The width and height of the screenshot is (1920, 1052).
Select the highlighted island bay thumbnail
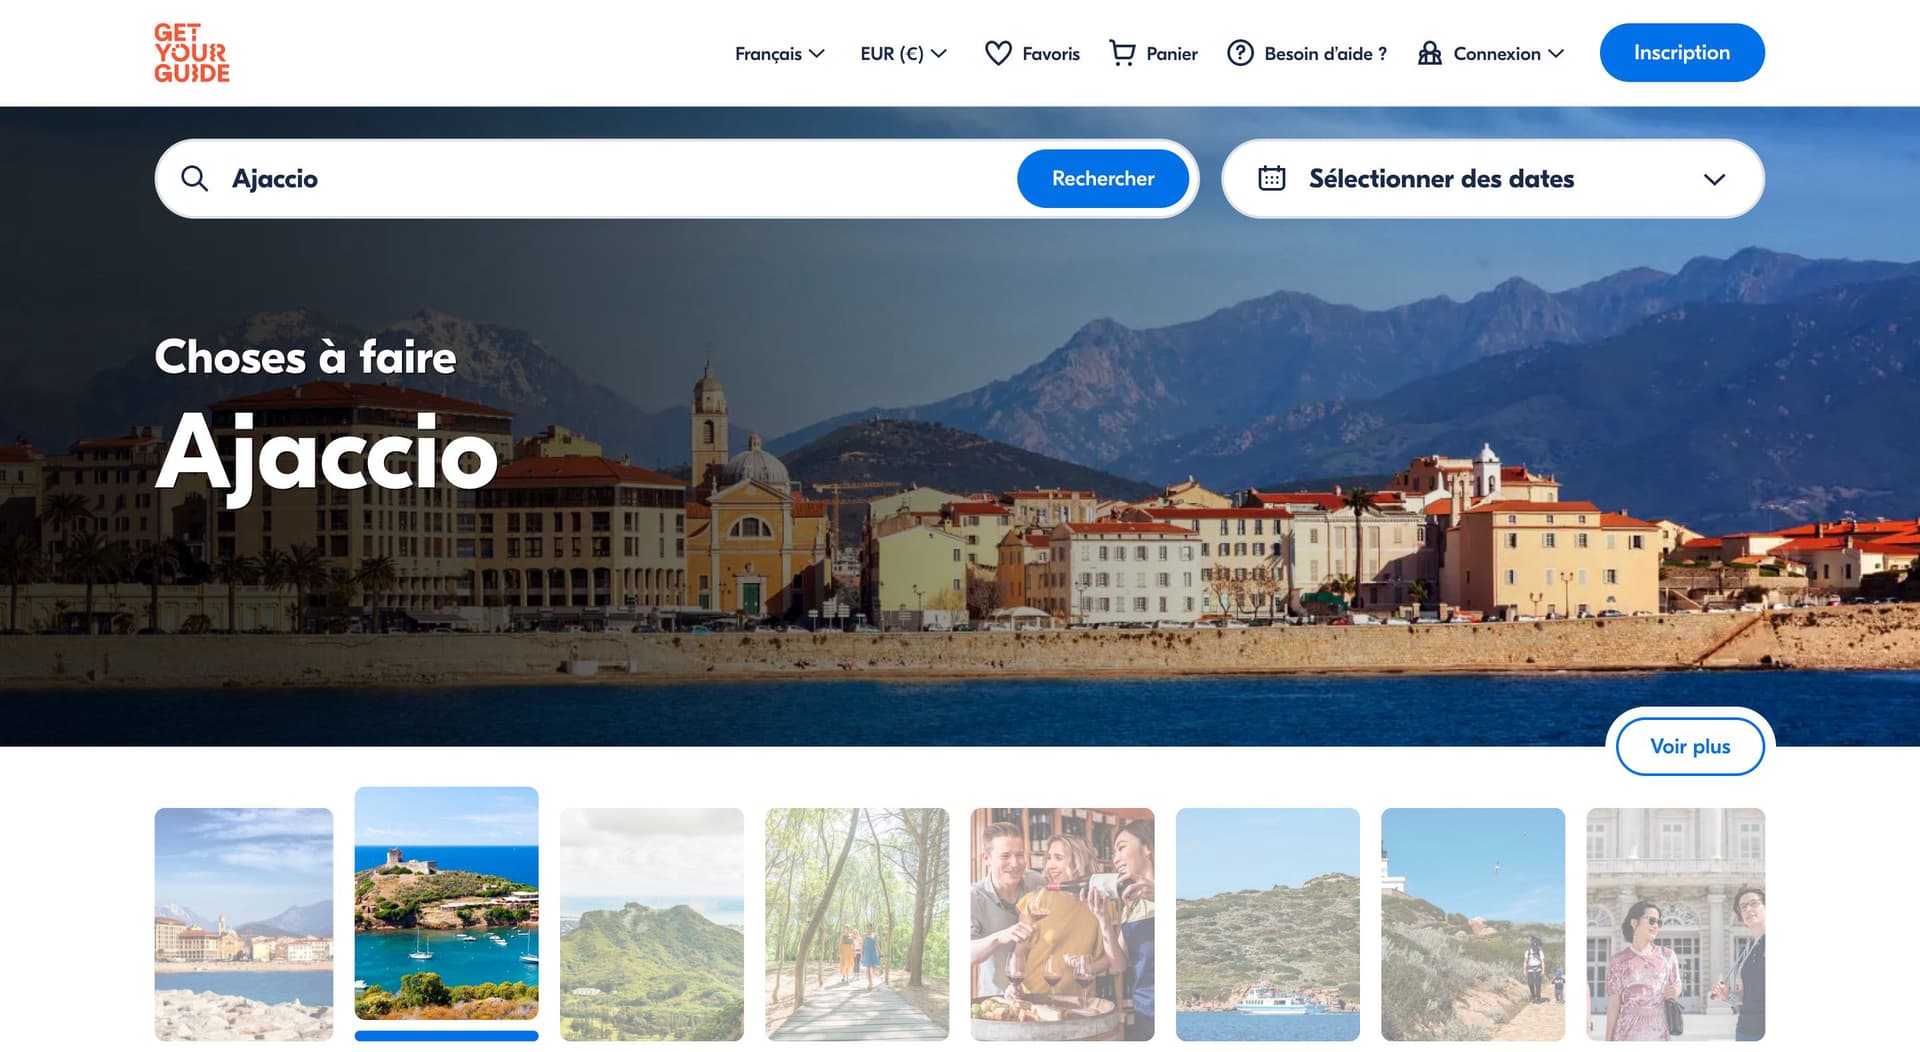[x=446, y=904]
